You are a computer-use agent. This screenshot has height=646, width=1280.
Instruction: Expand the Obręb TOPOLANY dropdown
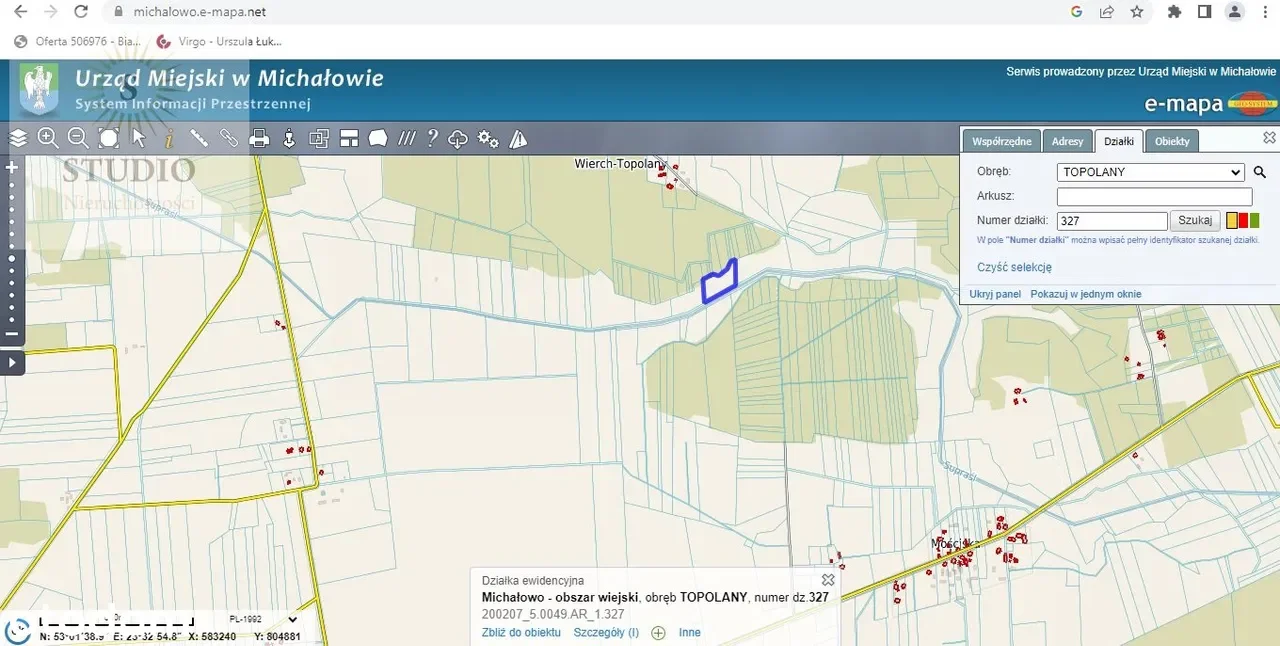coord(1150,172)
